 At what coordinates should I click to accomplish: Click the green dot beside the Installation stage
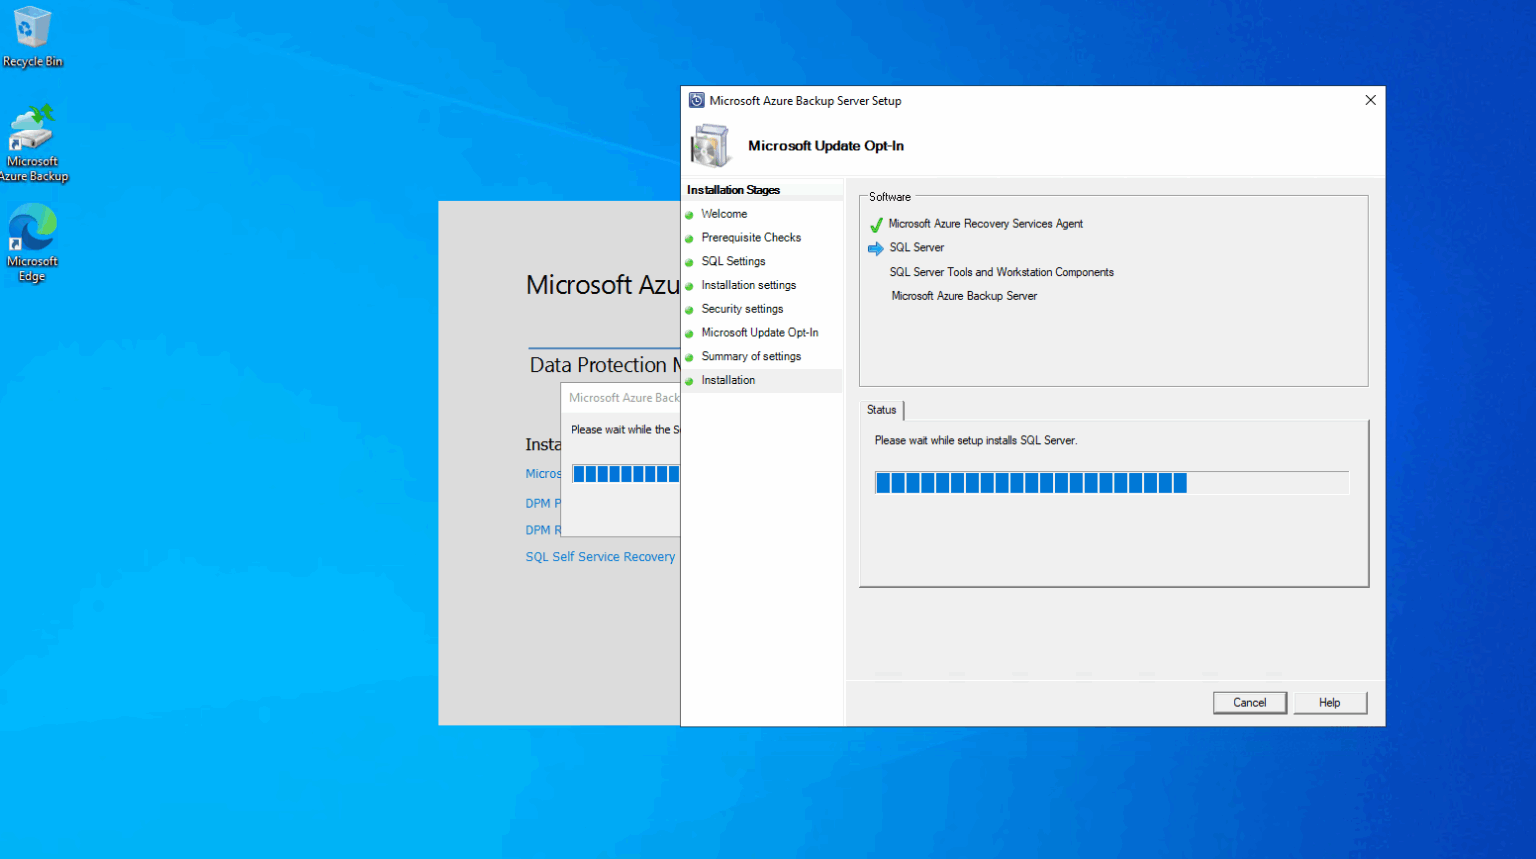[690, 380]
